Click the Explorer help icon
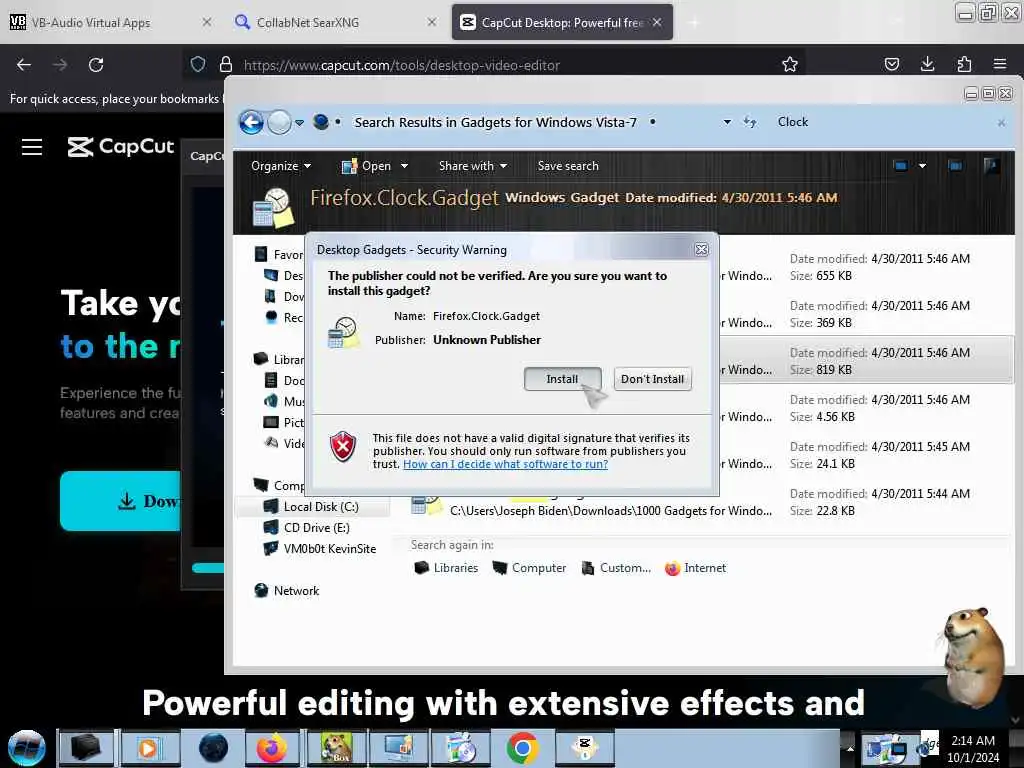Viewport: 1024px width, 768px height. 991,166
